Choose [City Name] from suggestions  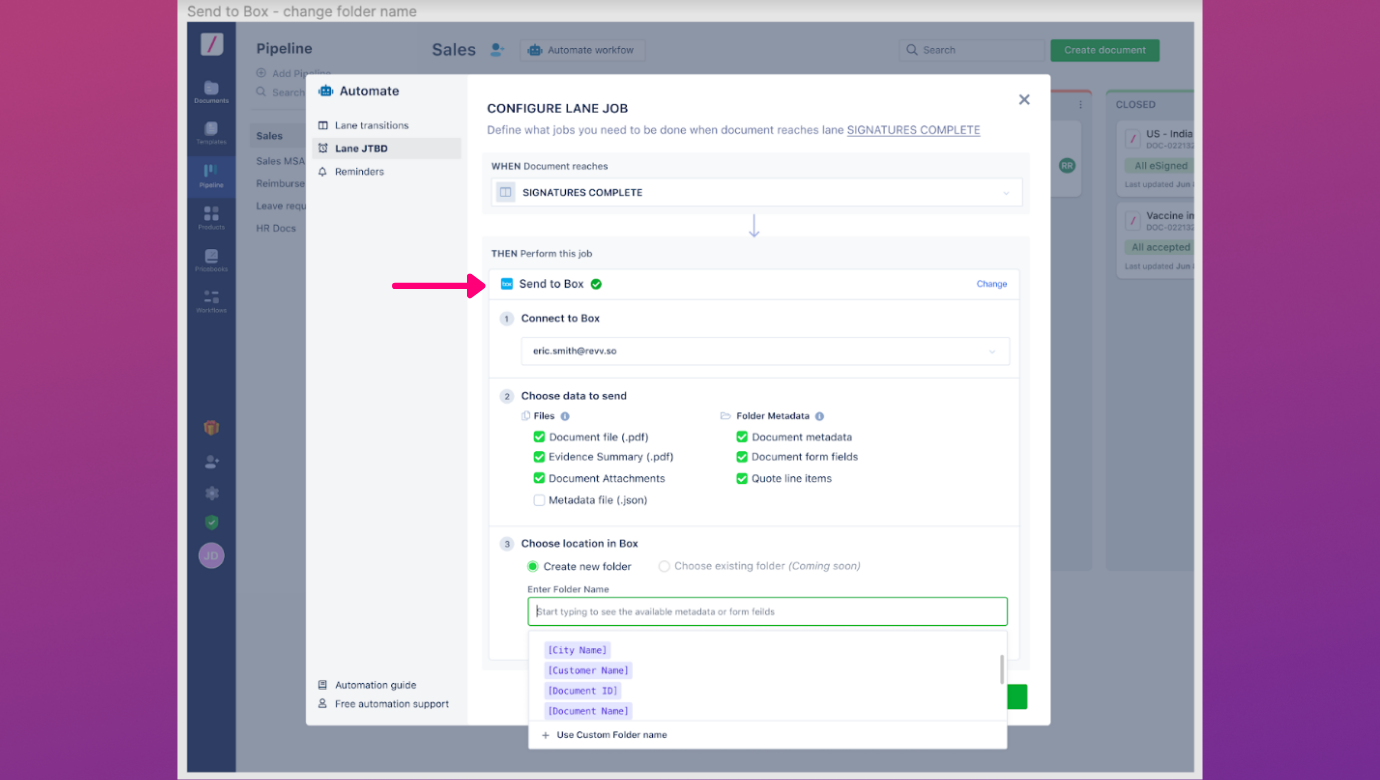[577, 650]
